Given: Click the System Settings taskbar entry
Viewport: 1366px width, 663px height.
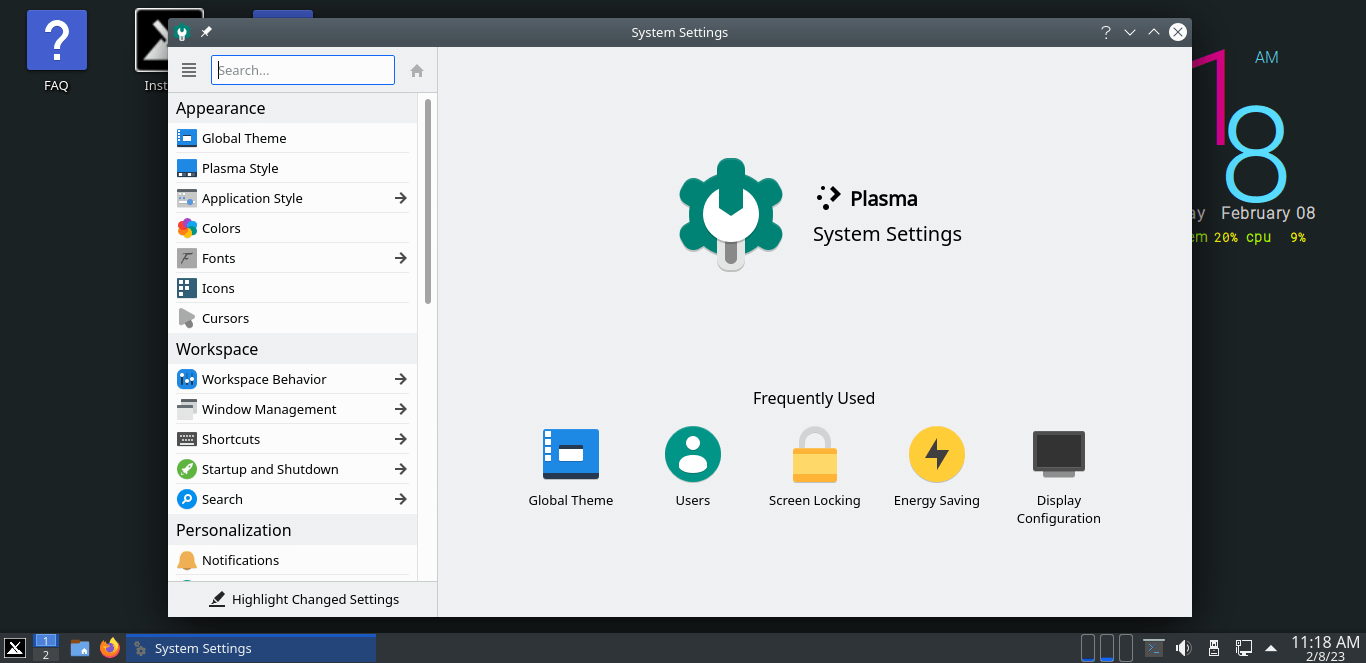Looking at the screenshot, I should click(x=251, y=648).
